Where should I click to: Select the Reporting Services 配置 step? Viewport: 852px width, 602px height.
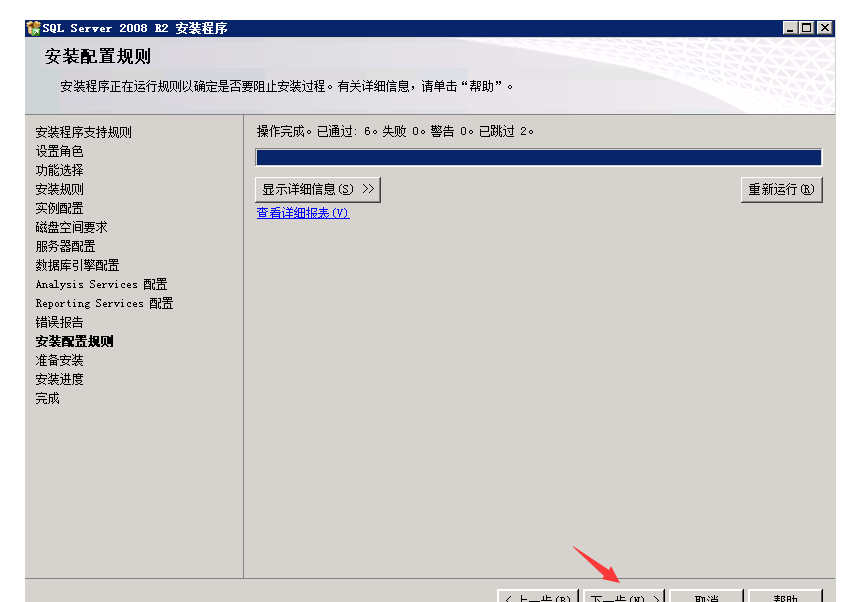104,303
